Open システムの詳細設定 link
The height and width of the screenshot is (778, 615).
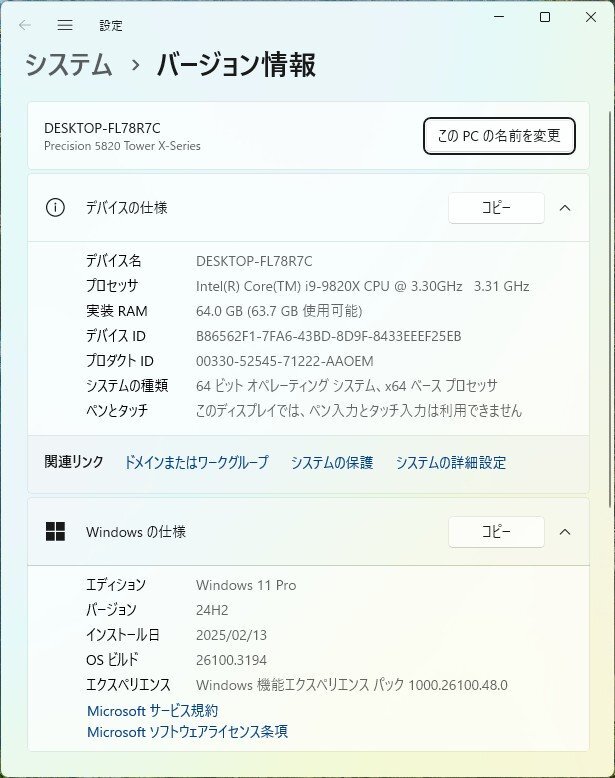coord(451,462)
